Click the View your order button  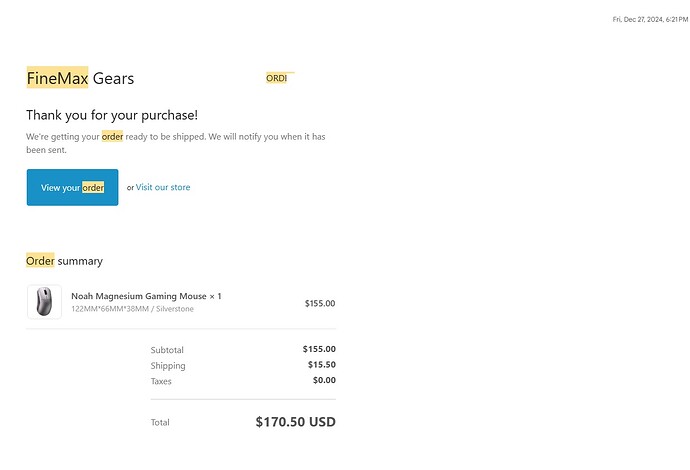pyautogui.click(x=72, y=187)
